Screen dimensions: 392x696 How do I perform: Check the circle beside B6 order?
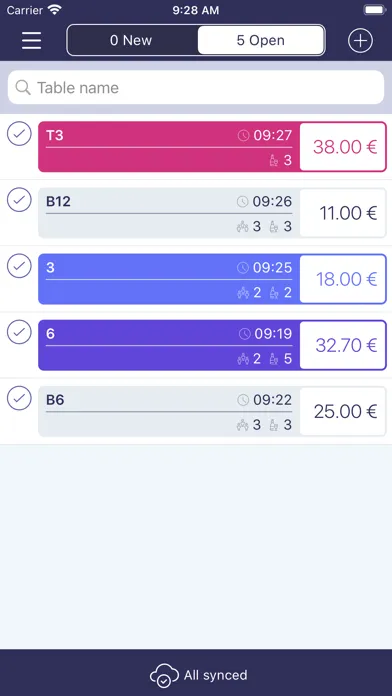click(x=19, y=398)
